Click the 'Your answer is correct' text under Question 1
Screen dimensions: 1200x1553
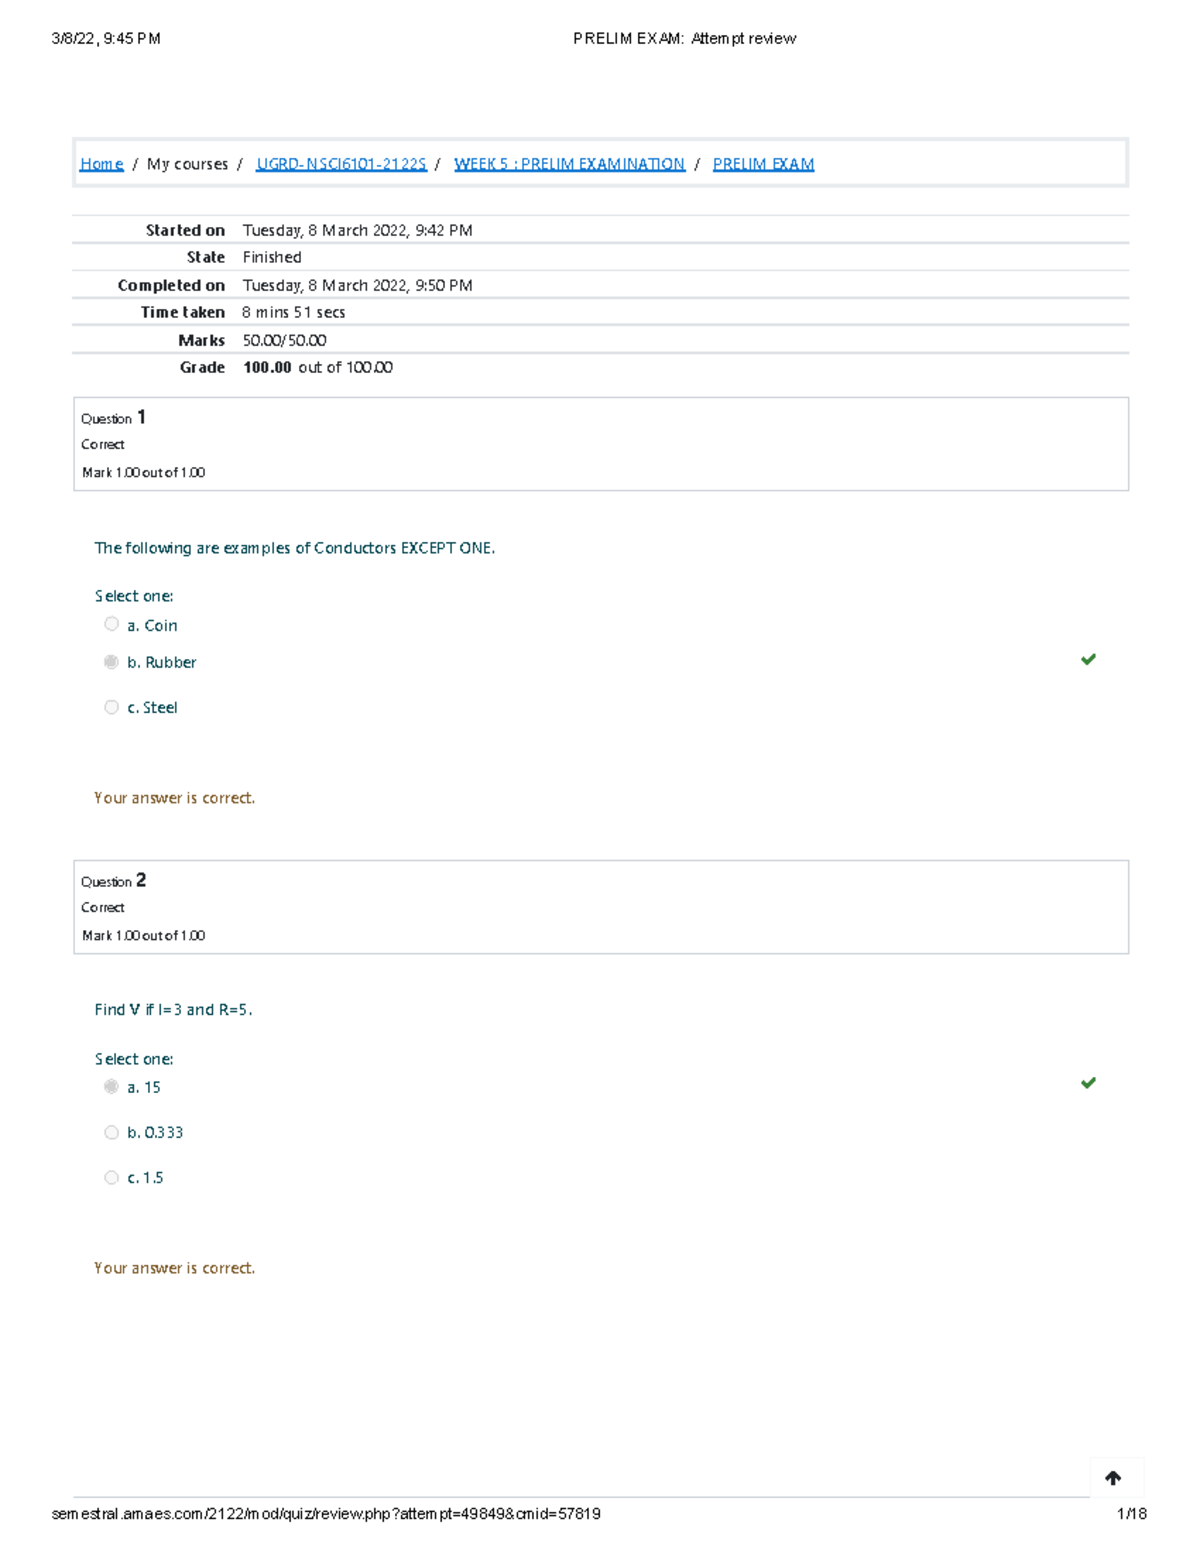coord(174,797)
